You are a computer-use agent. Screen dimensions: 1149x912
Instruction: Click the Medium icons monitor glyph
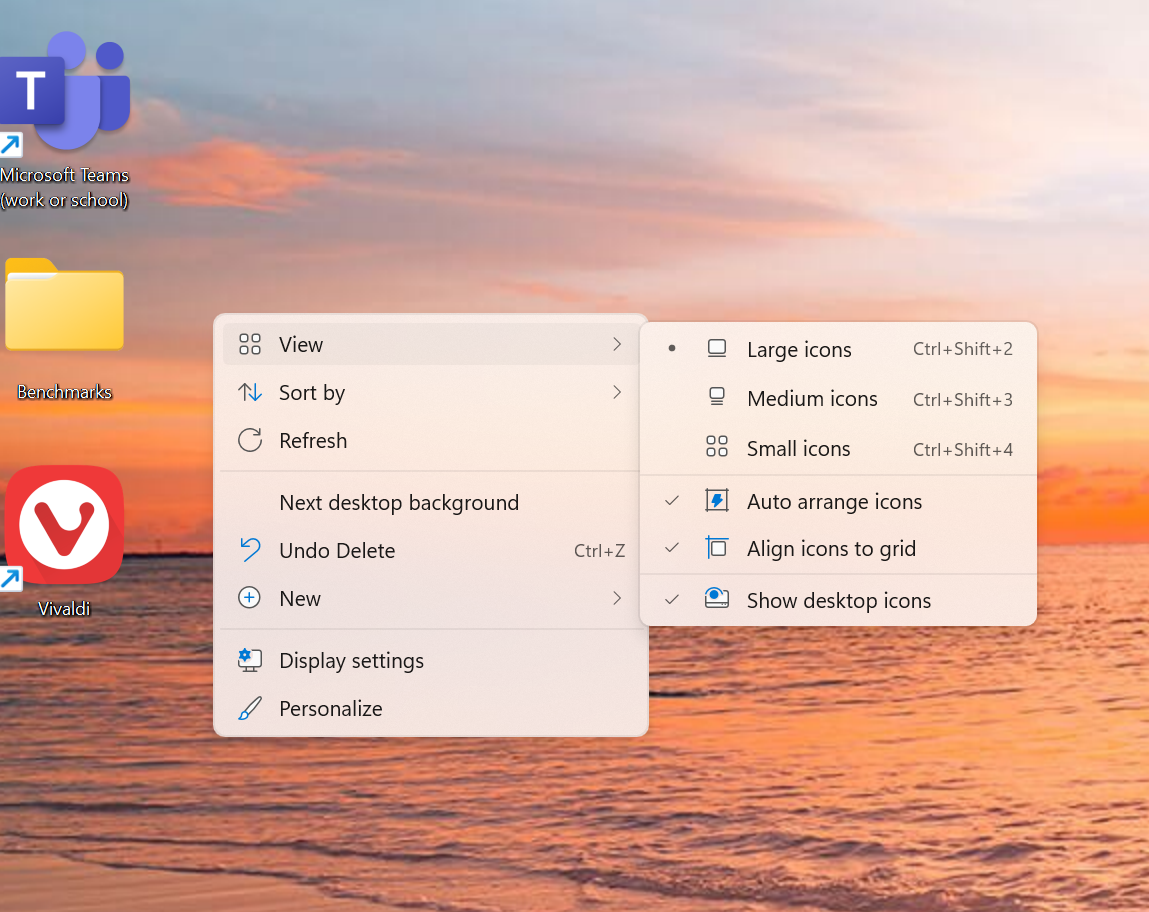coord(717,397)
